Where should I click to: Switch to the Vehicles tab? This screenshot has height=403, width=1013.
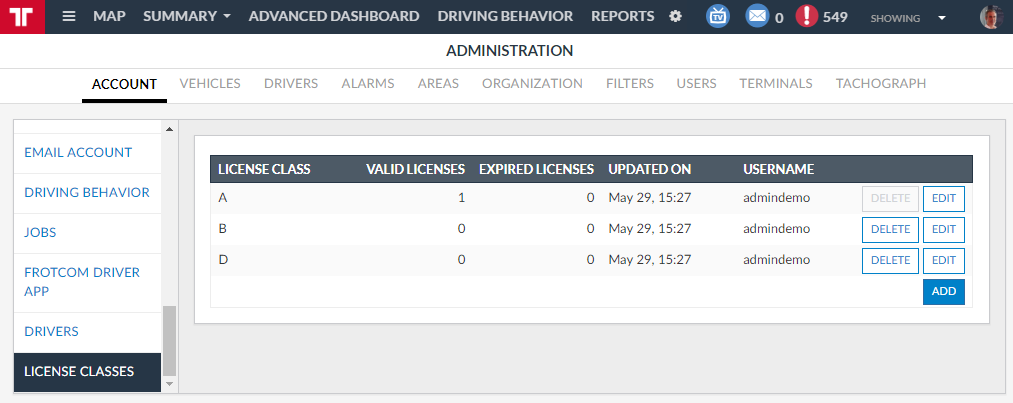(210, 84)
